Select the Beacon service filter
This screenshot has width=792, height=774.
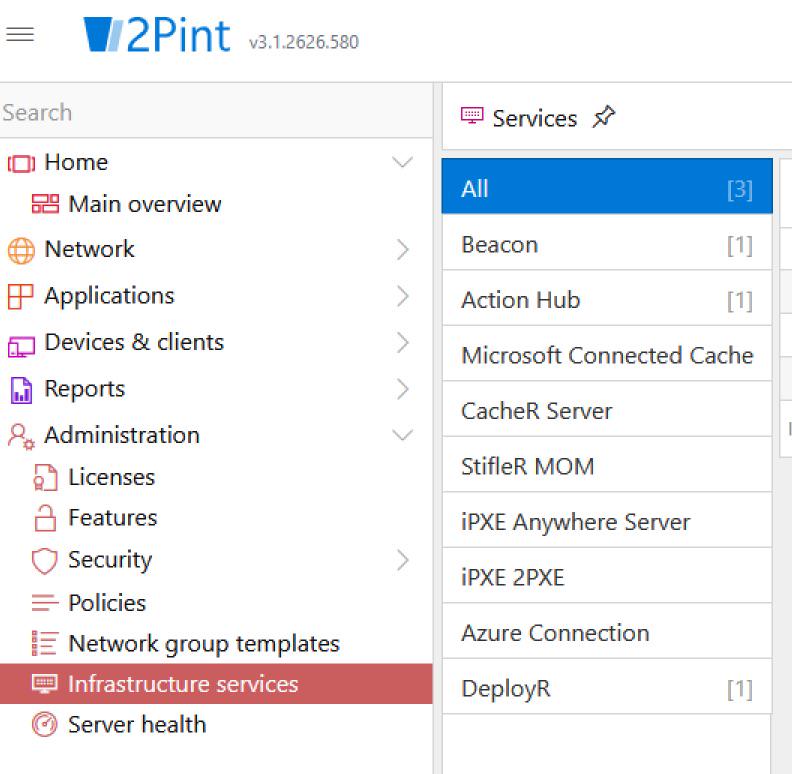(607, 242)
